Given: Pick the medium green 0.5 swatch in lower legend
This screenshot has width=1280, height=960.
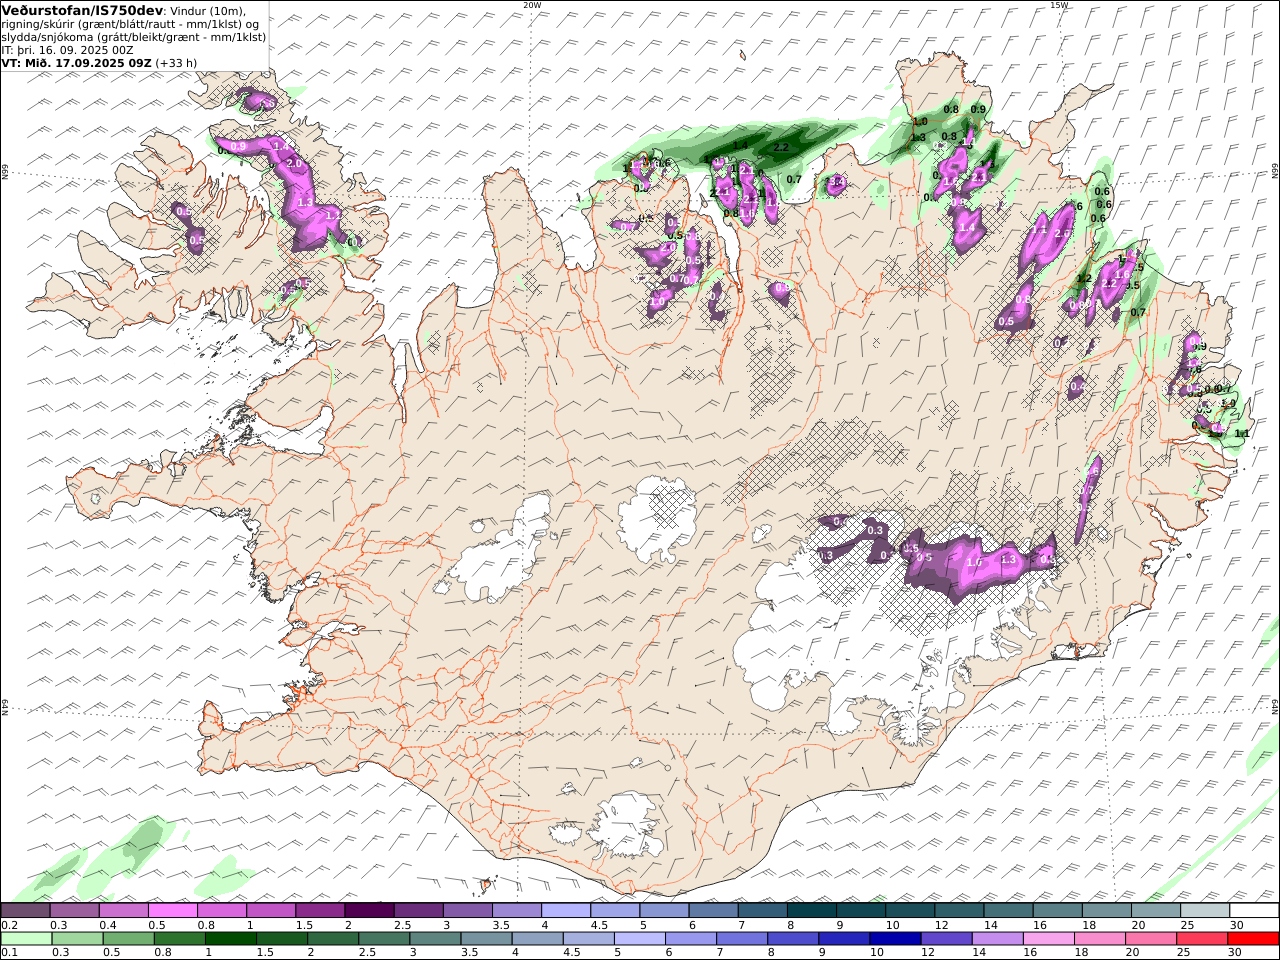Looking at the screenshot, I should 129,939.
